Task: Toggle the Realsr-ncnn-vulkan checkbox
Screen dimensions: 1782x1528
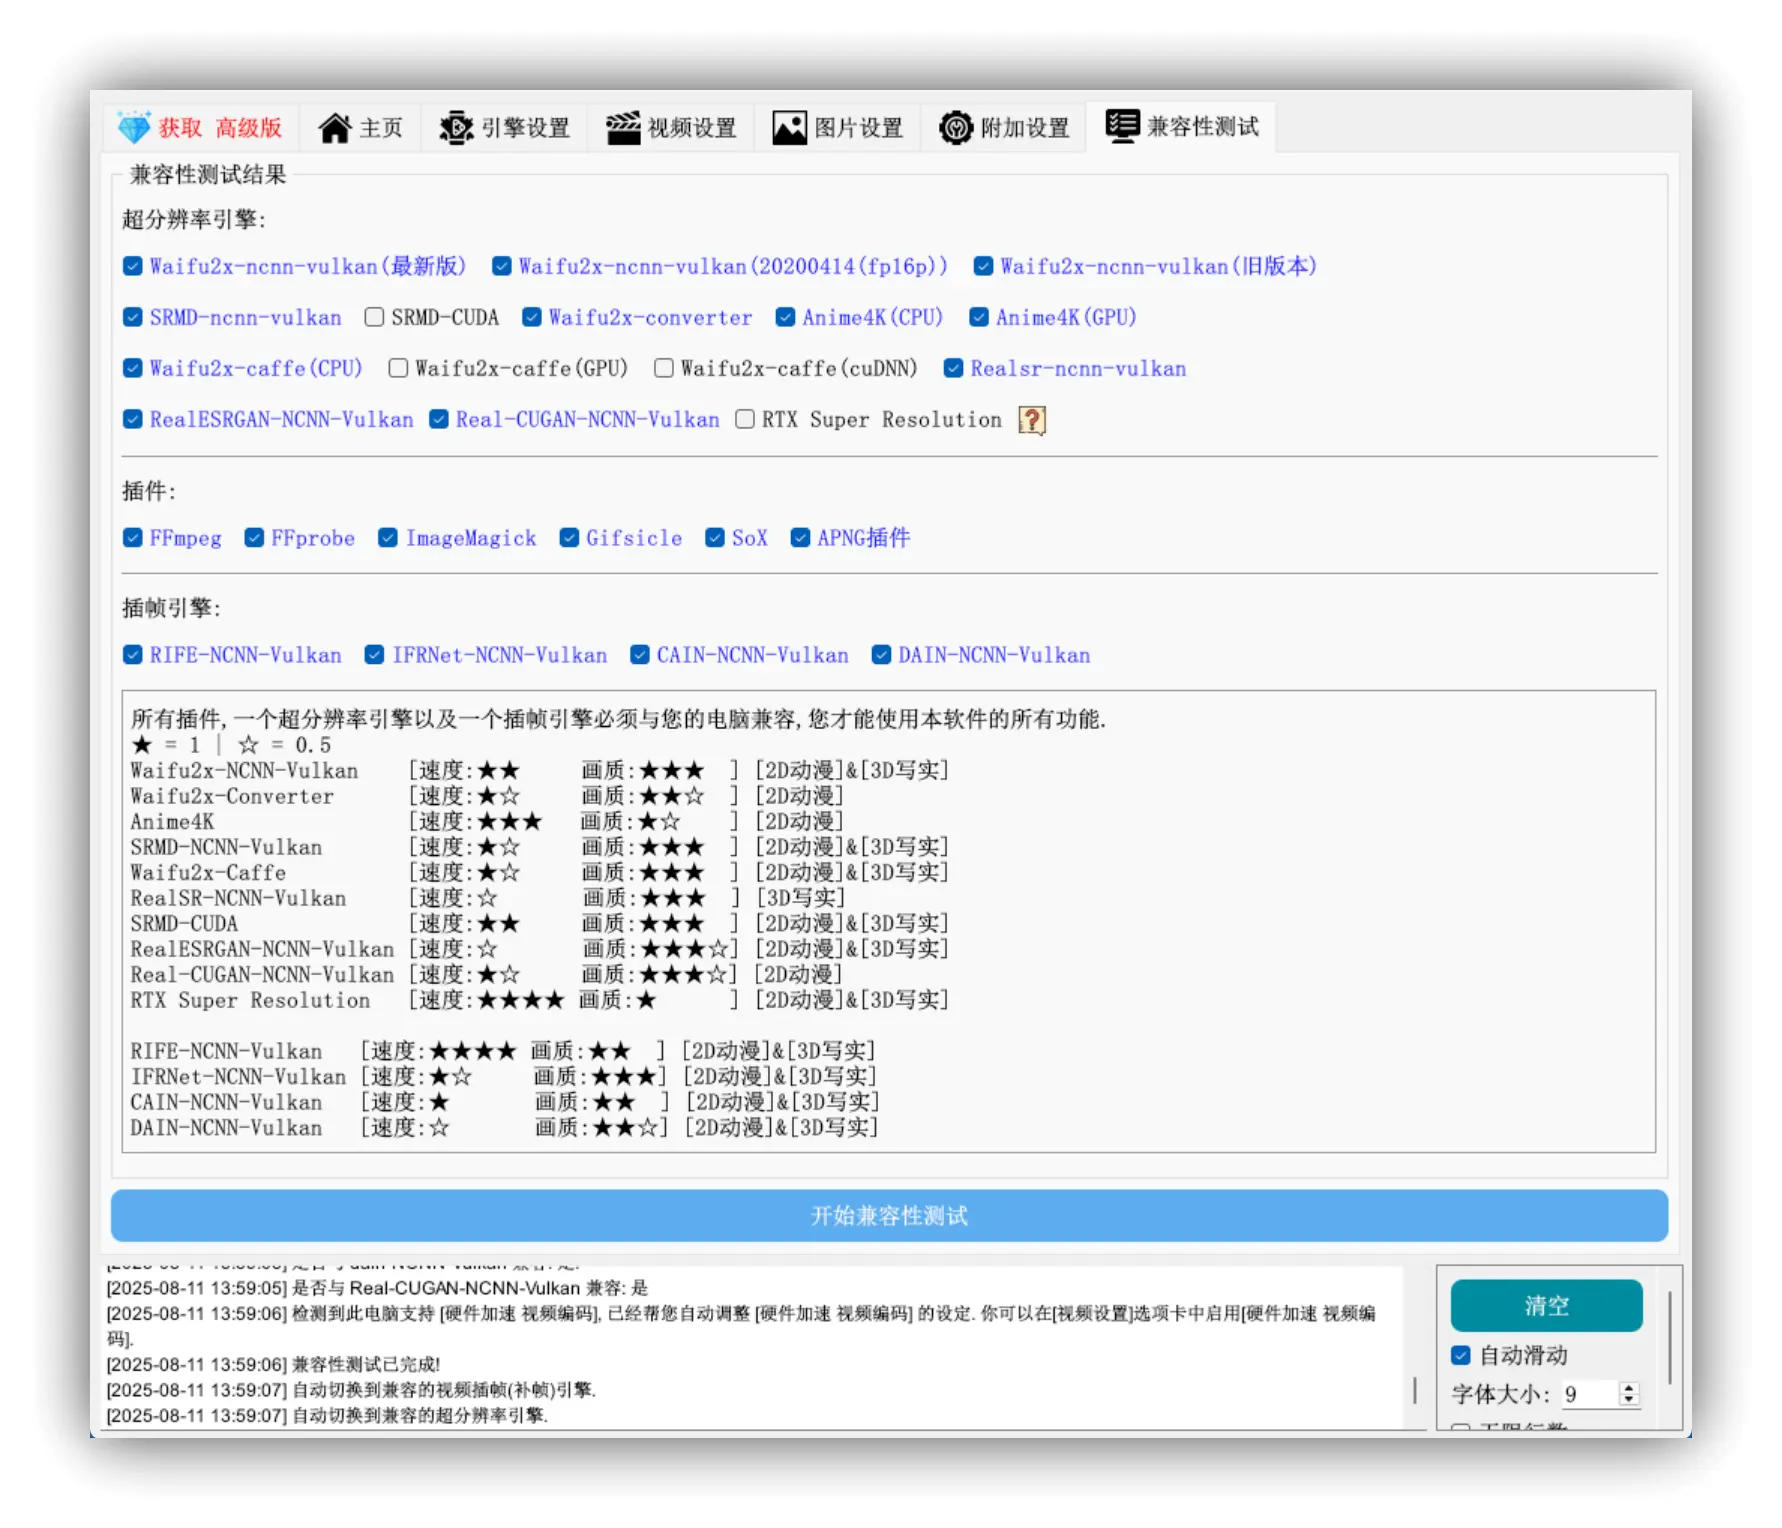Action: (953, 368)
